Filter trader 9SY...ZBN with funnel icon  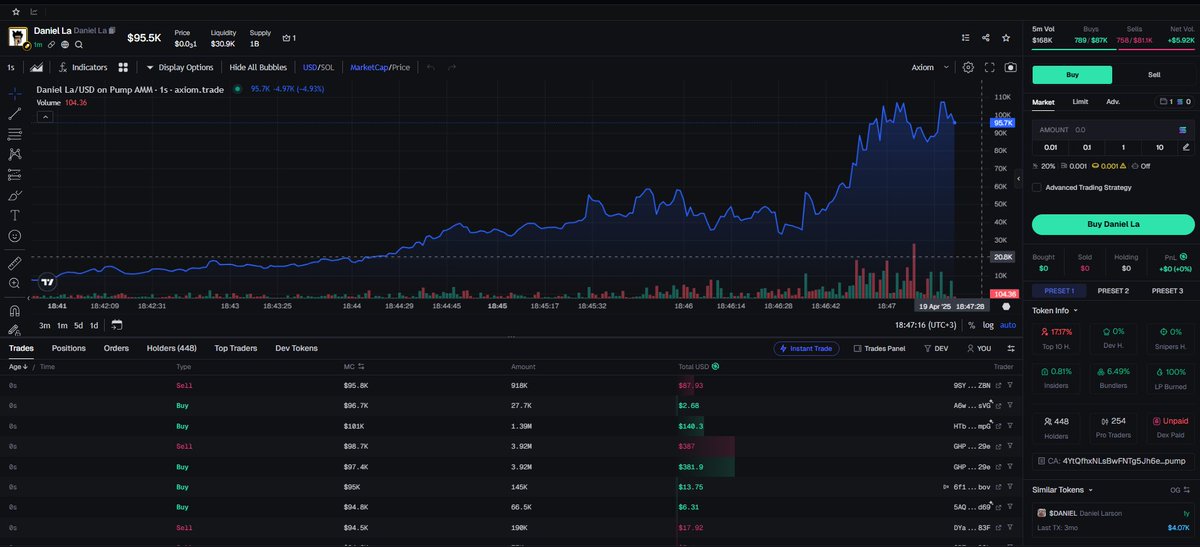tap(1008, 384)
